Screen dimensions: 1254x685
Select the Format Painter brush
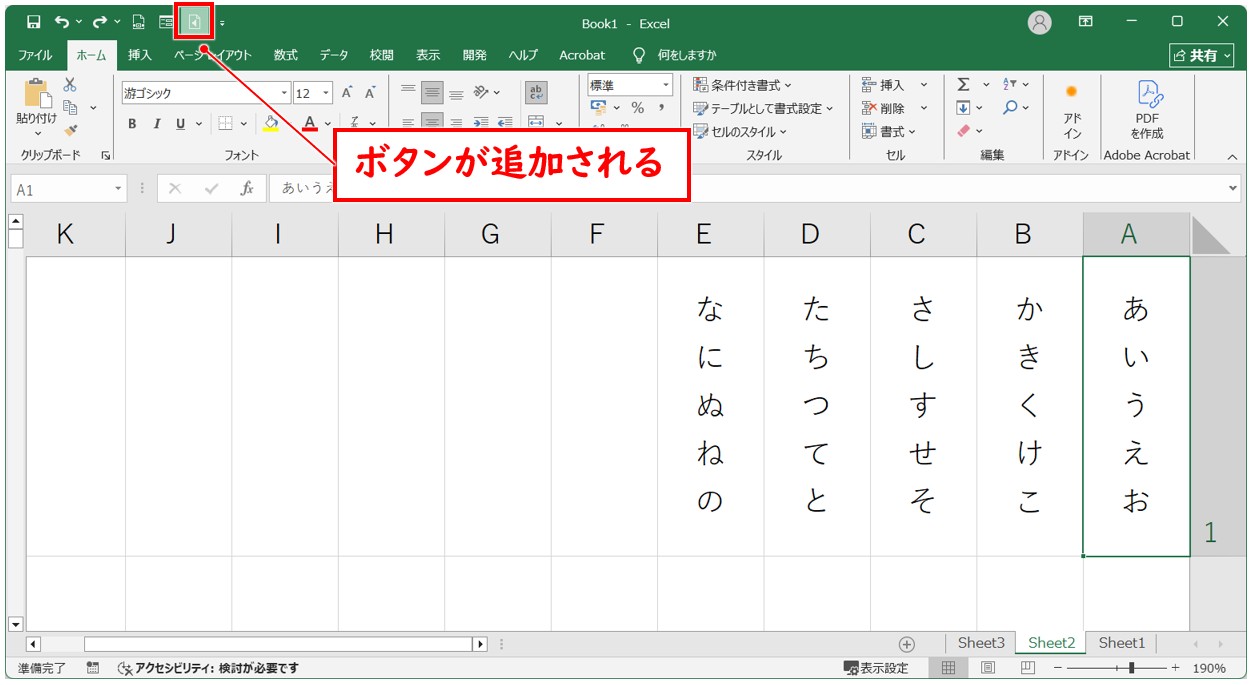[70, 130]
